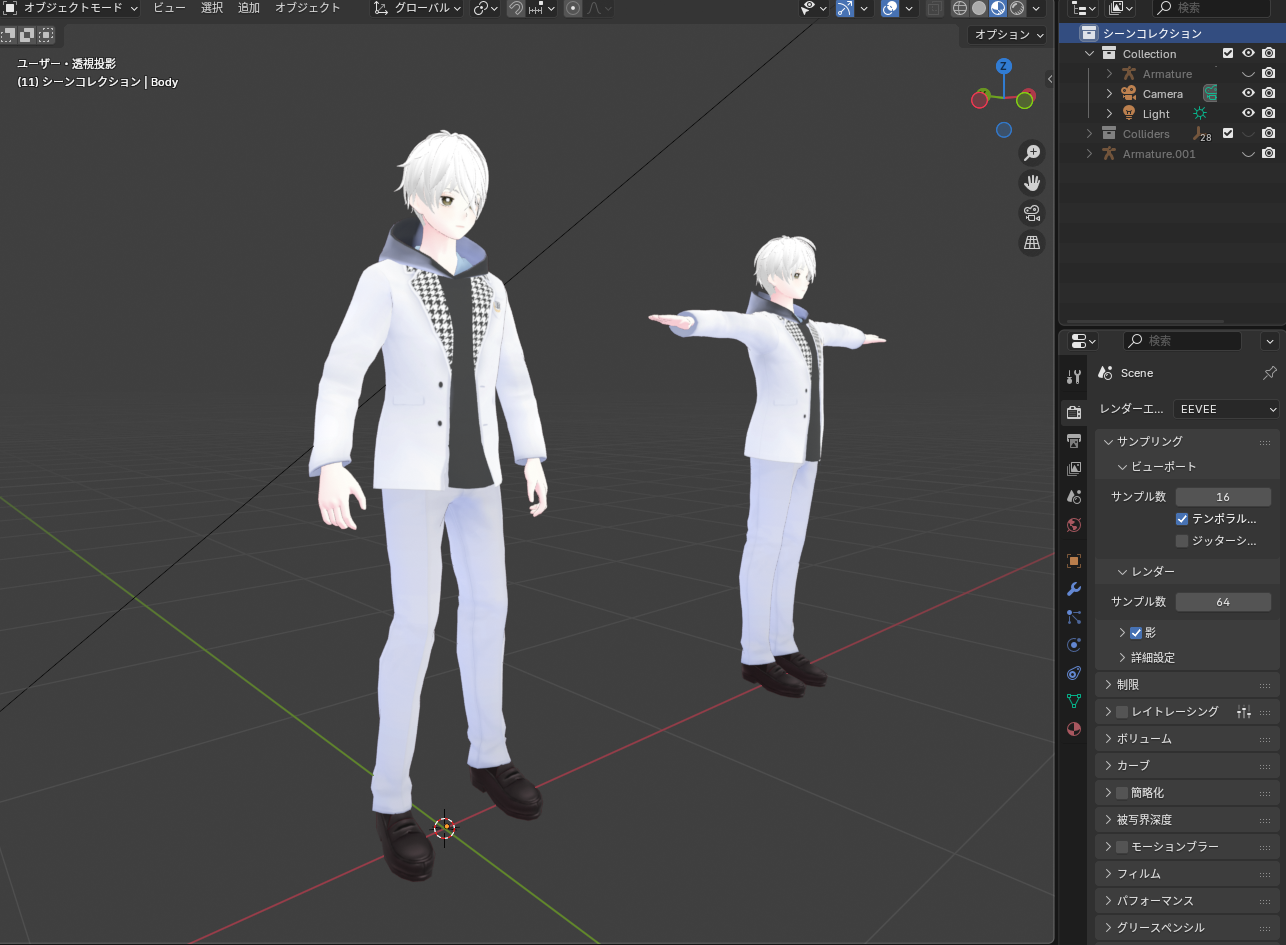Hide the Camera in viewport via eye icon
The image size is (1286, 945).
click(1248, 94)
